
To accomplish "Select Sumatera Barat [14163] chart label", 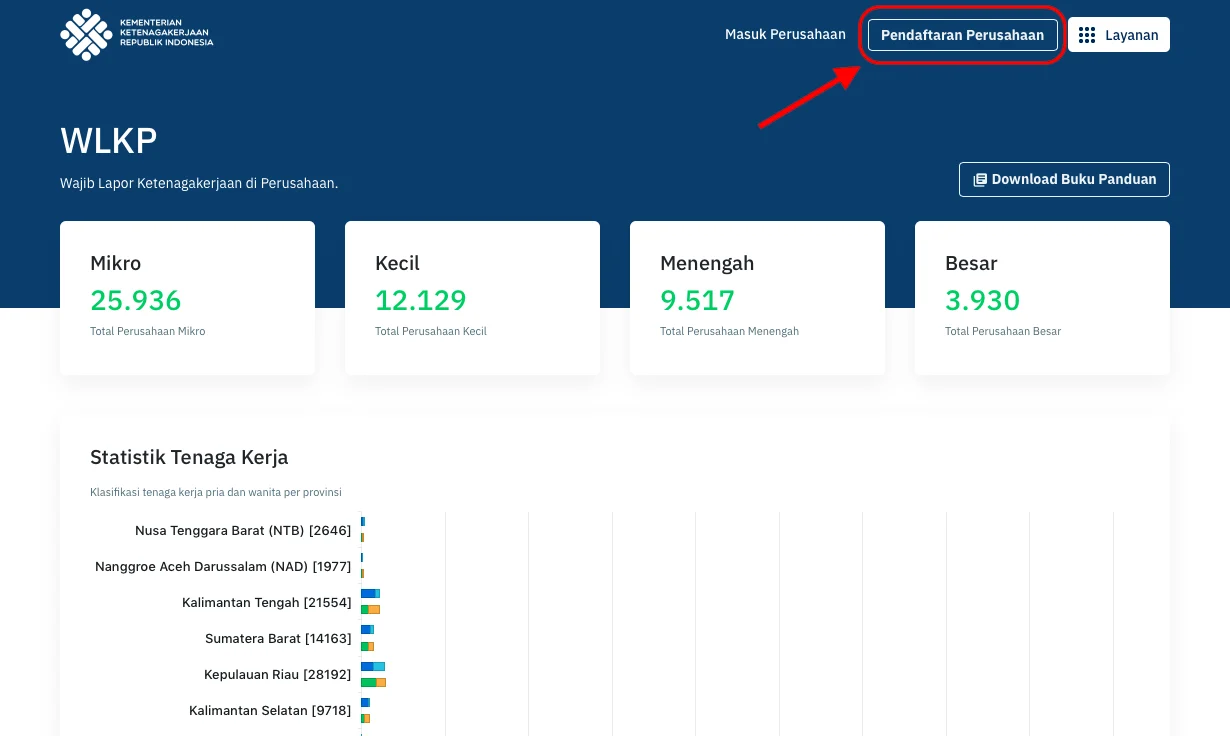I will pyautogui.click(x=278, y=638).
